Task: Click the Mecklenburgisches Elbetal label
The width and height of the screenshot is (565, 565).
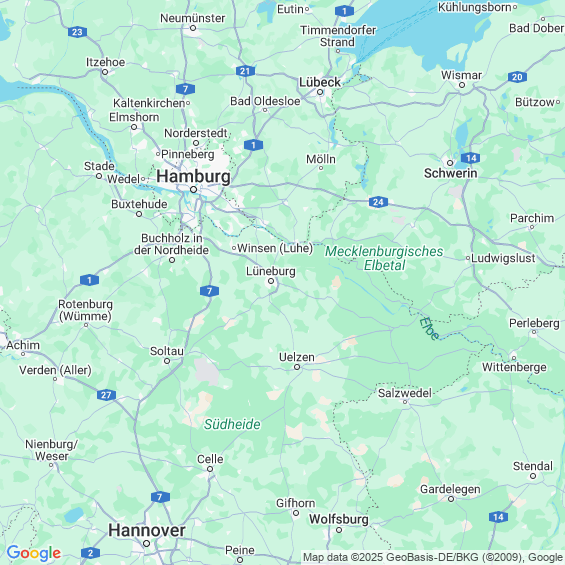Action: pyautogui.click(x=384, y=258)
